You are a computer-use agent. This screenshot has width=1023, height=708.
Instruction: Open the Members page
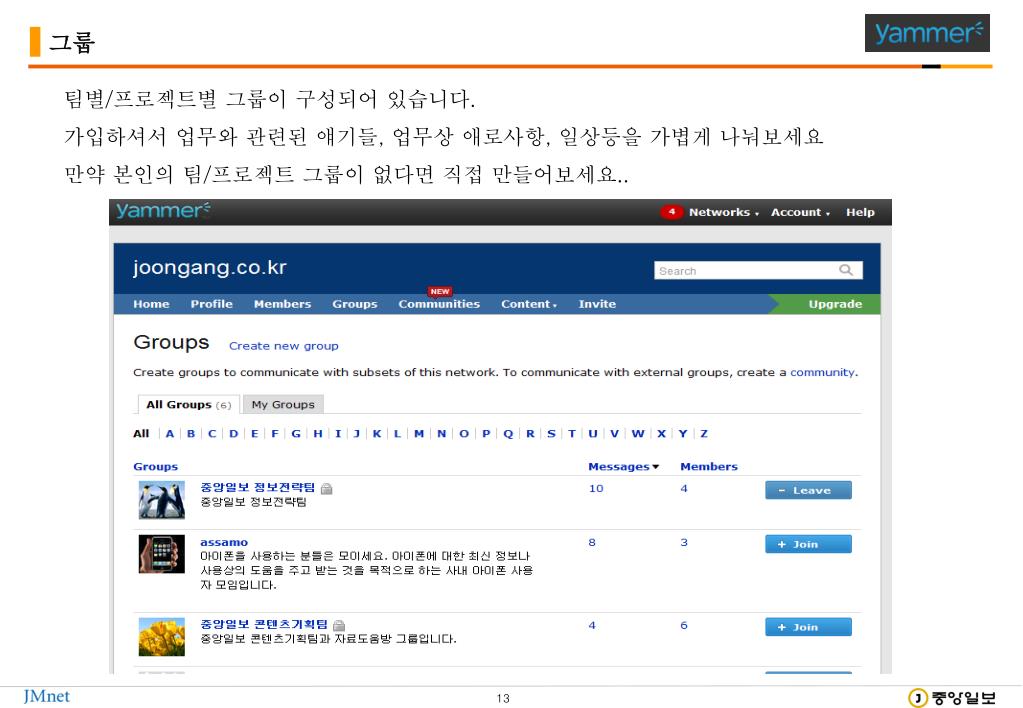(x=282, y=304)
